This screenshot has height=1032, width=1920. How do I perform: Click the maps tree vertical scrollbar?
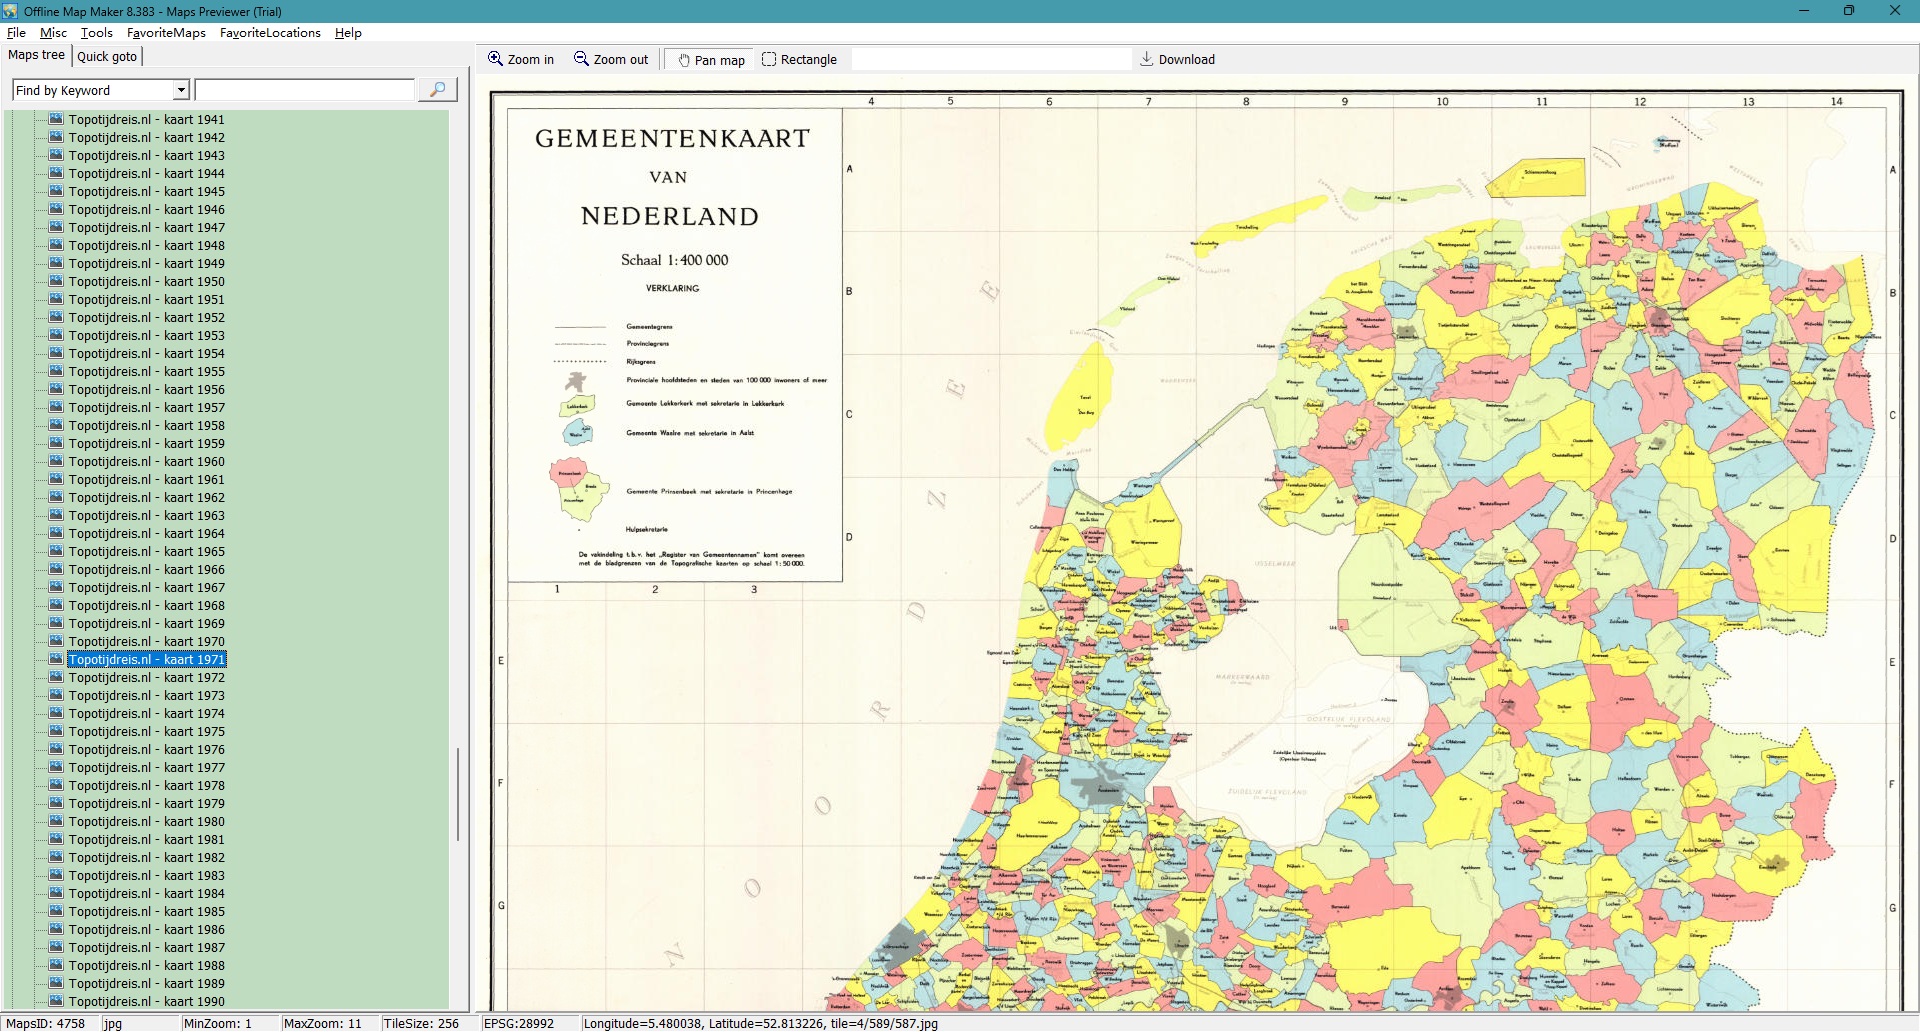tap(458, 794)
